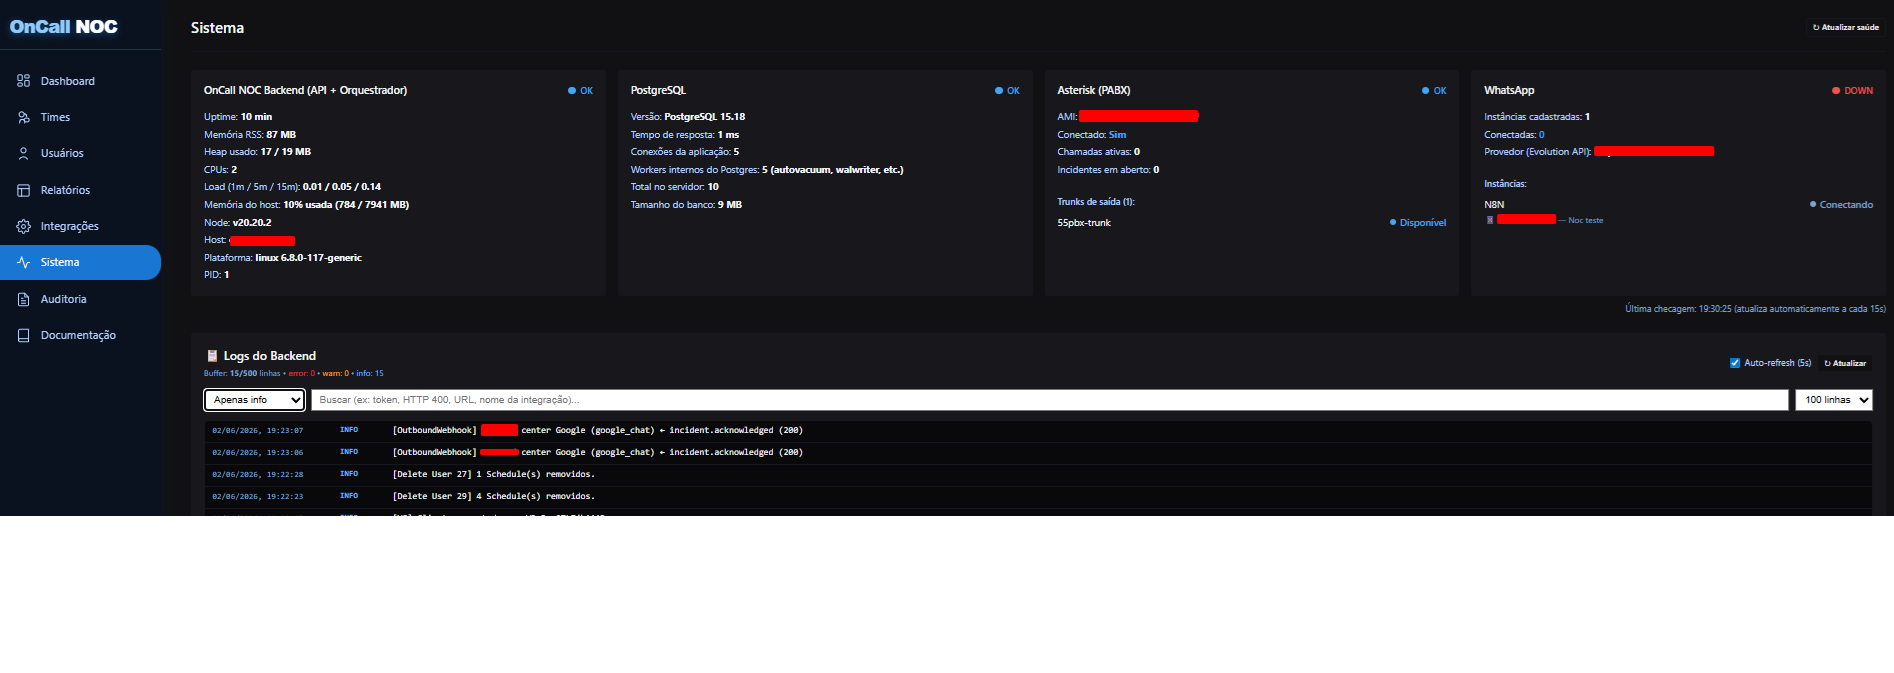
Task: Click 'Plataforma: linux 6.8.0-117-generic' text
Action: (283, 258)
